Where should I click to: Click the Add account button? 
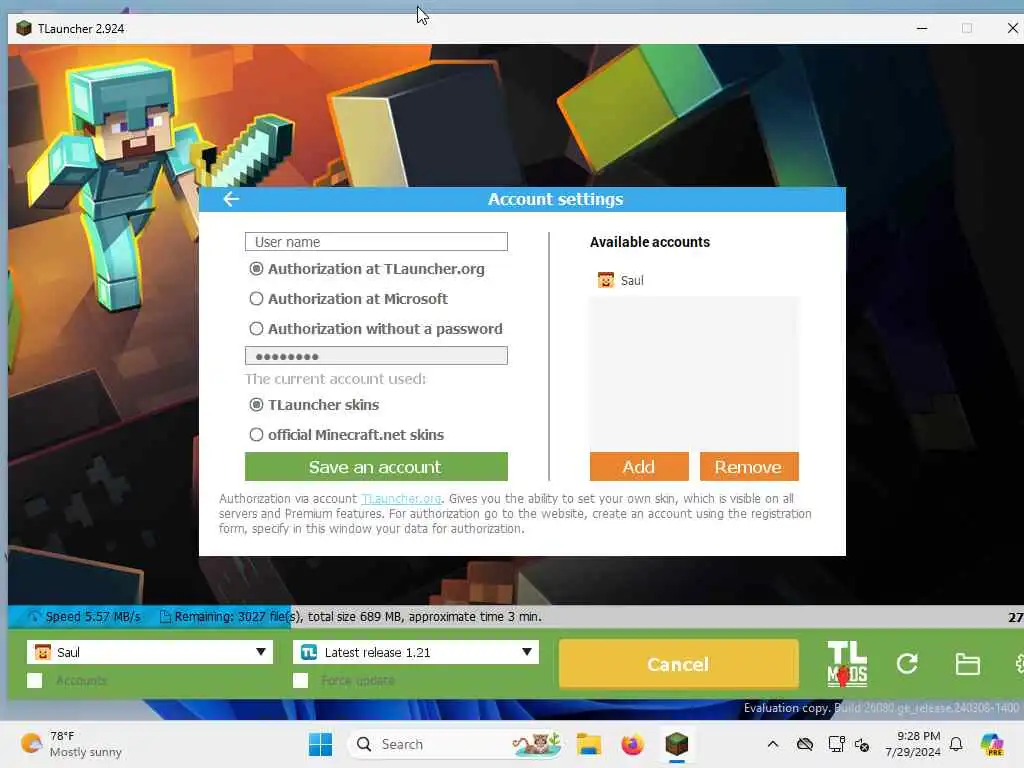639,467
